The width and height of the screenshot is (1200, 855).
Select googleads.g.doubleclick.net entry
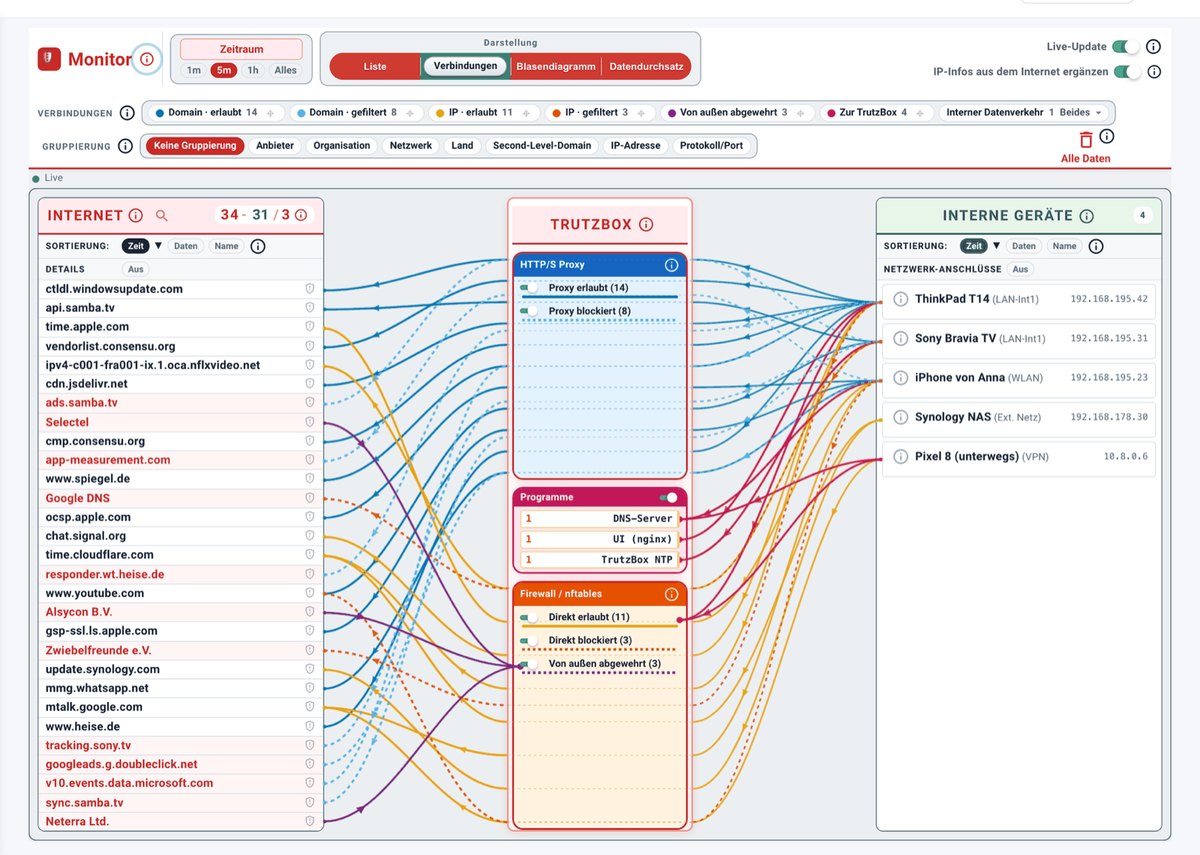[180, 764]
